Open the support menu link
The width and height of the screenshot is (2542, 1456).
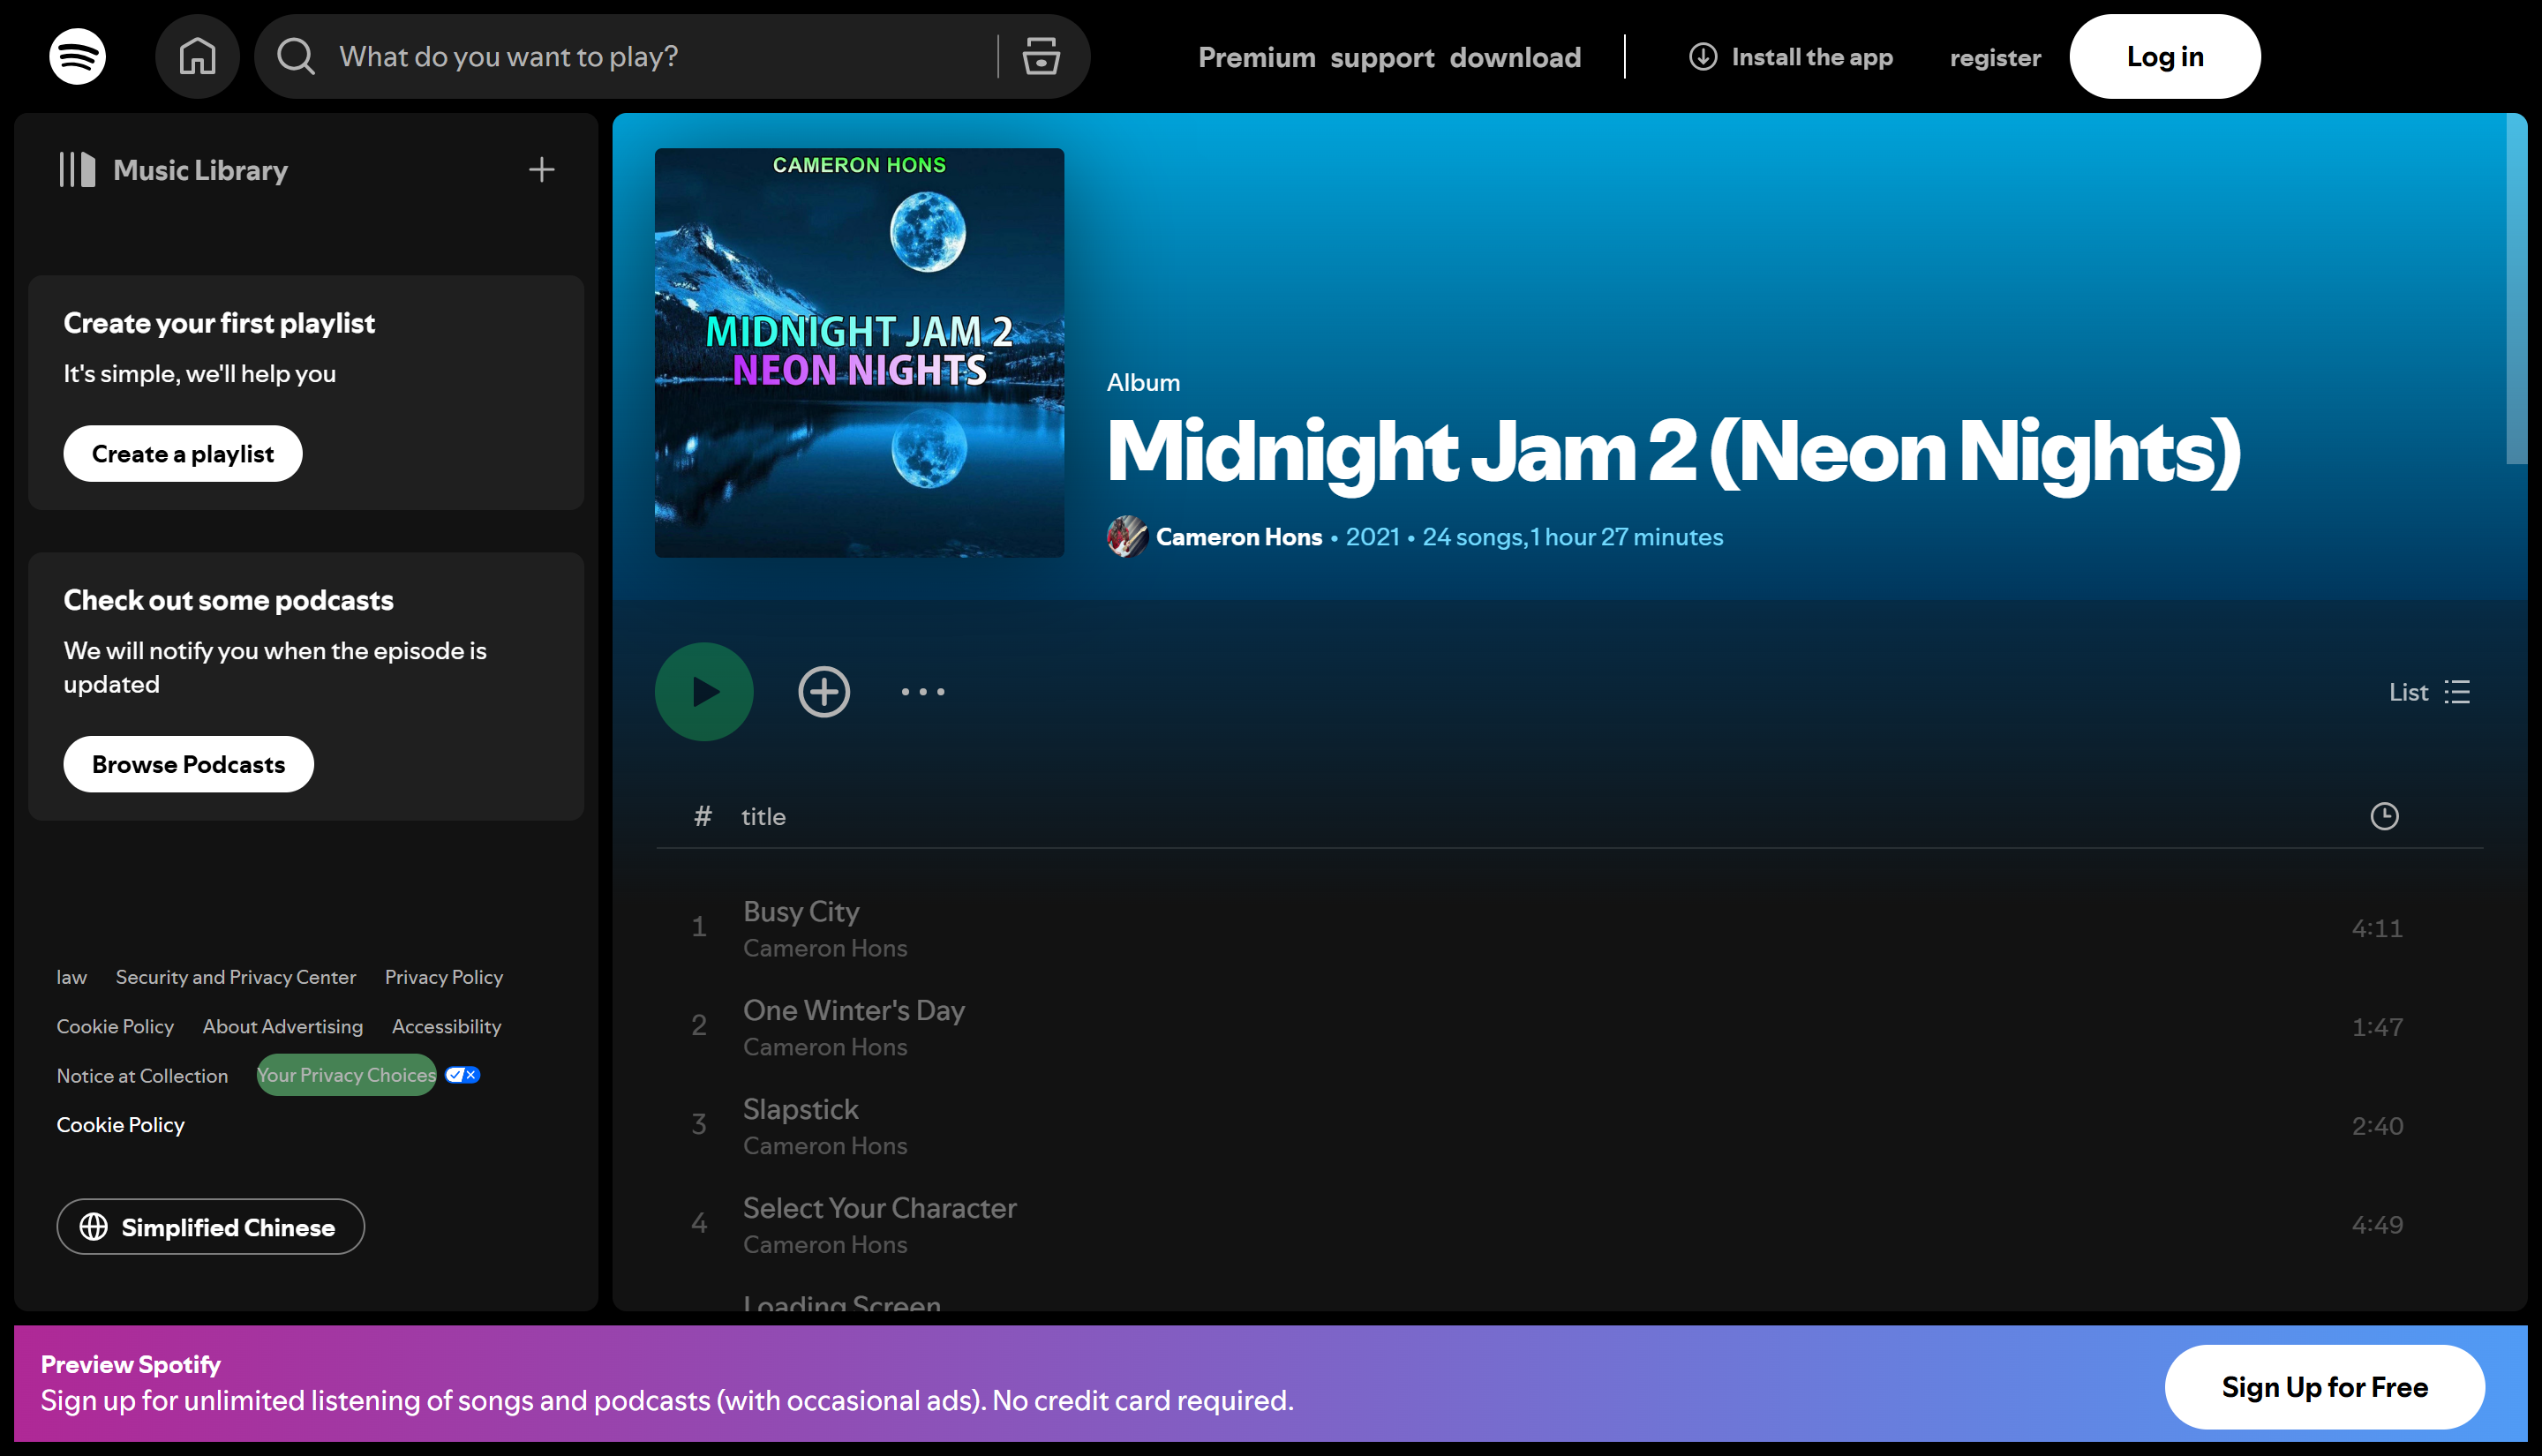click(x=1382, y=57)
